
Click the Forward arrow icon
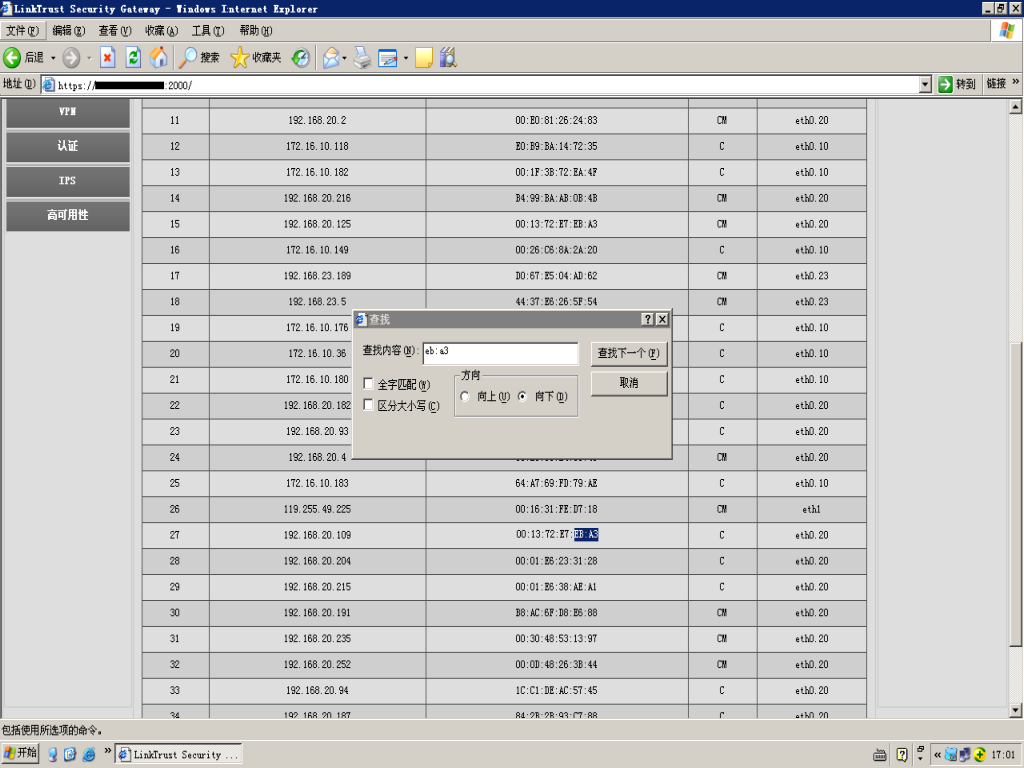71,57
